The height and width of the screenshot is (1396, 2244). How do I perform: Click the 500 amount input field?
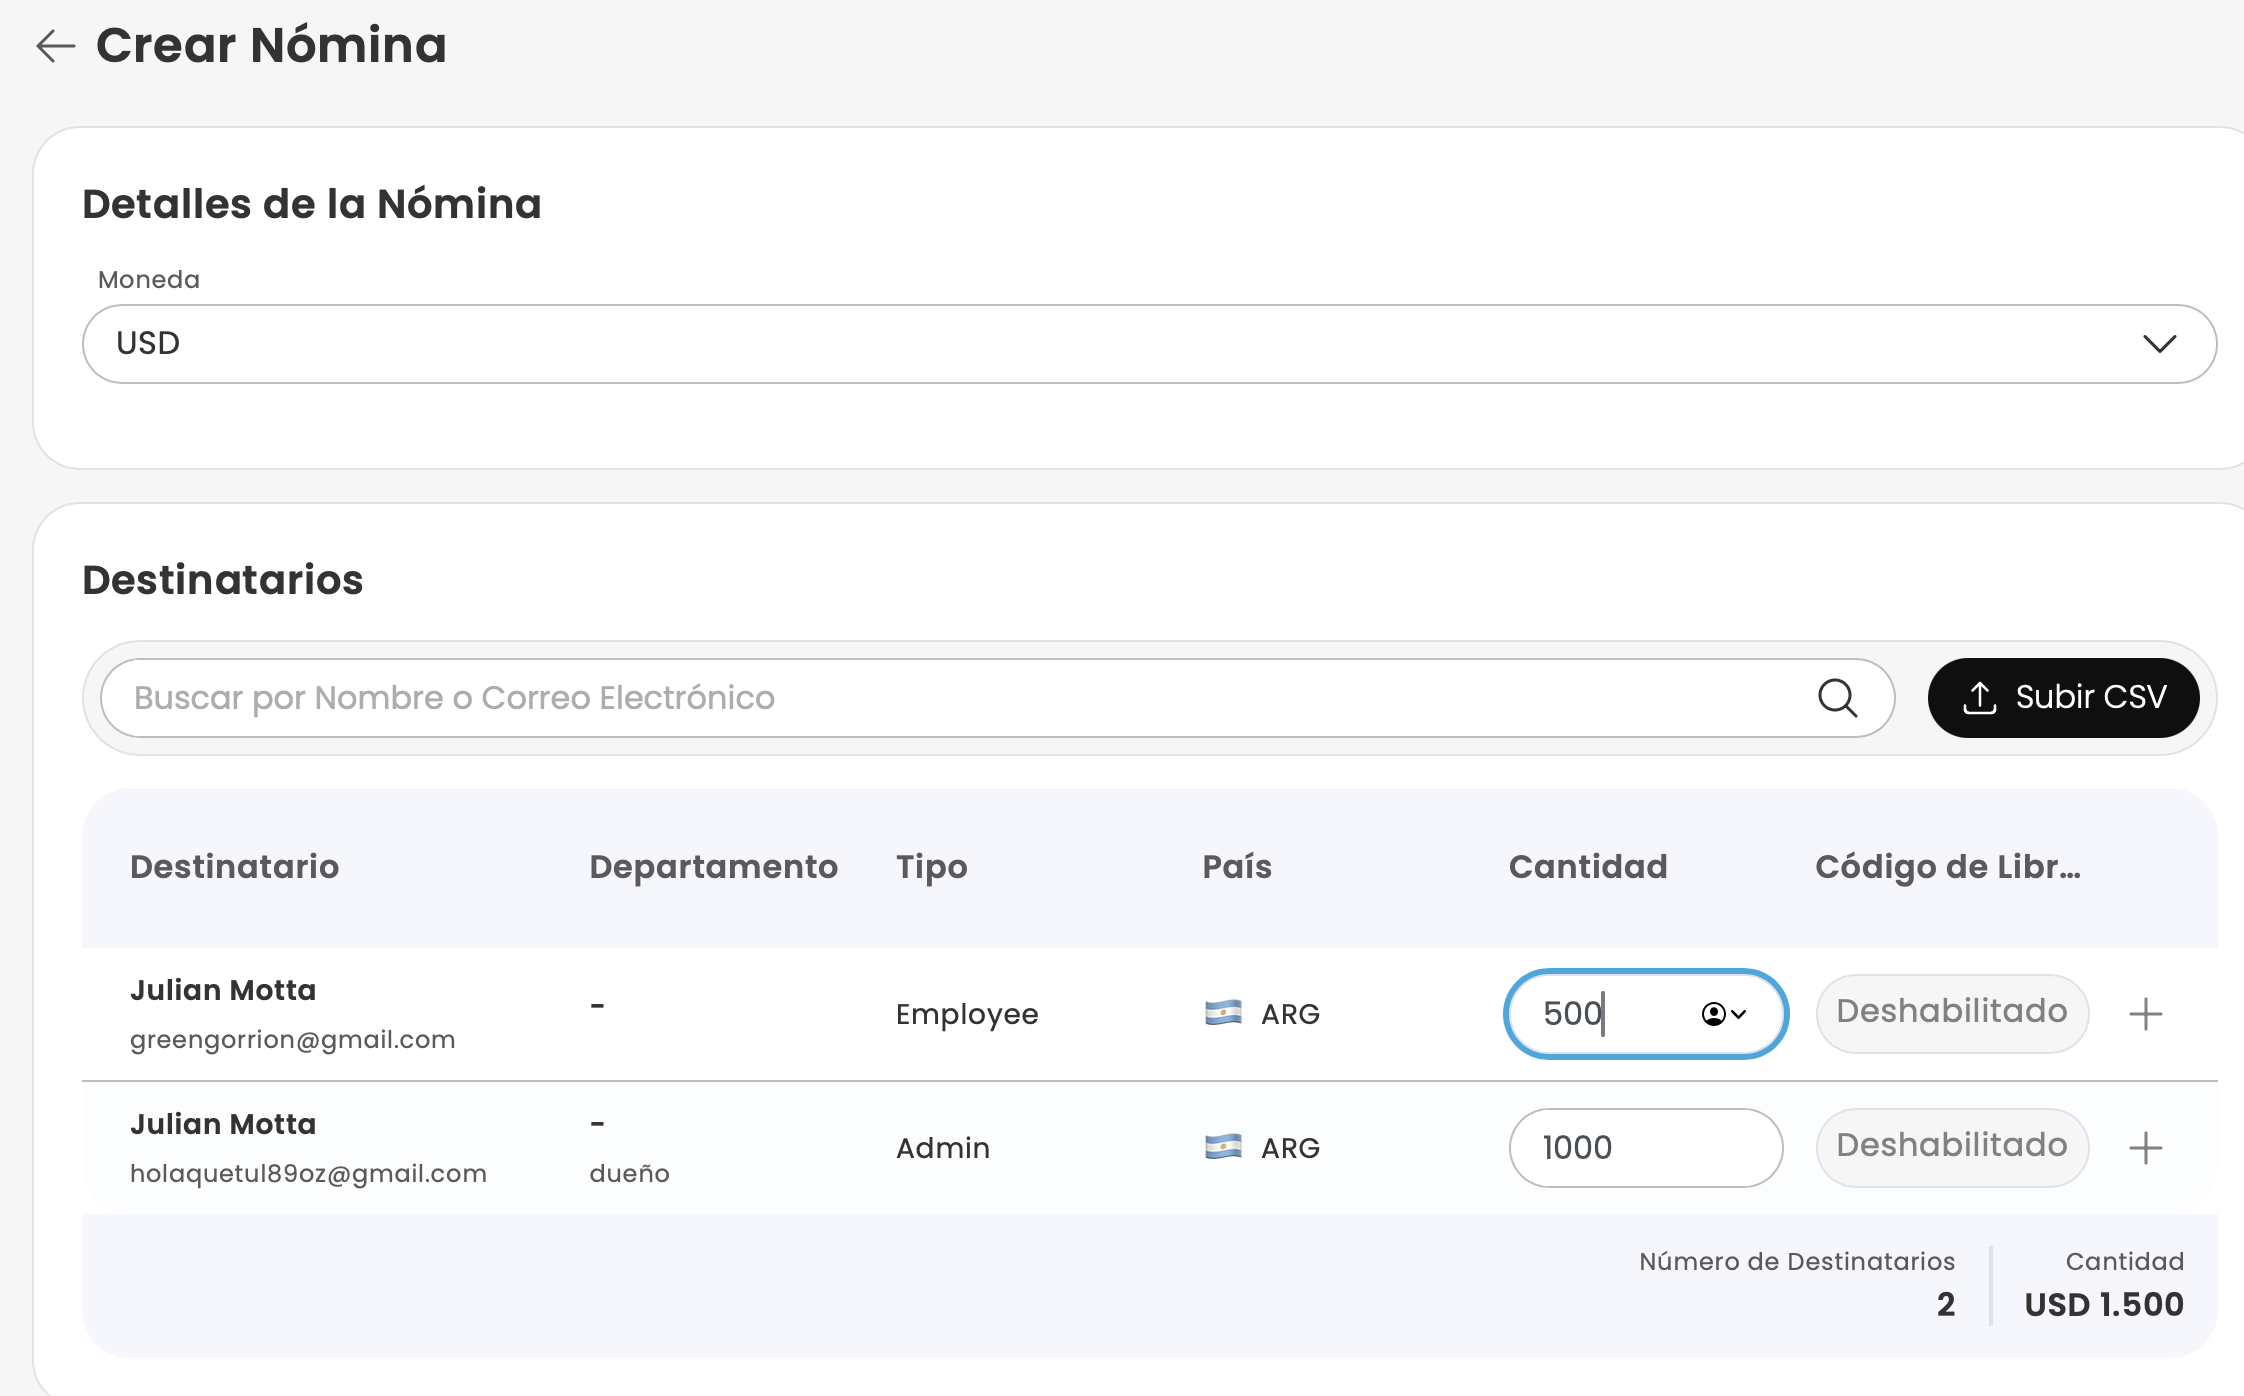click(1600, 1014)
